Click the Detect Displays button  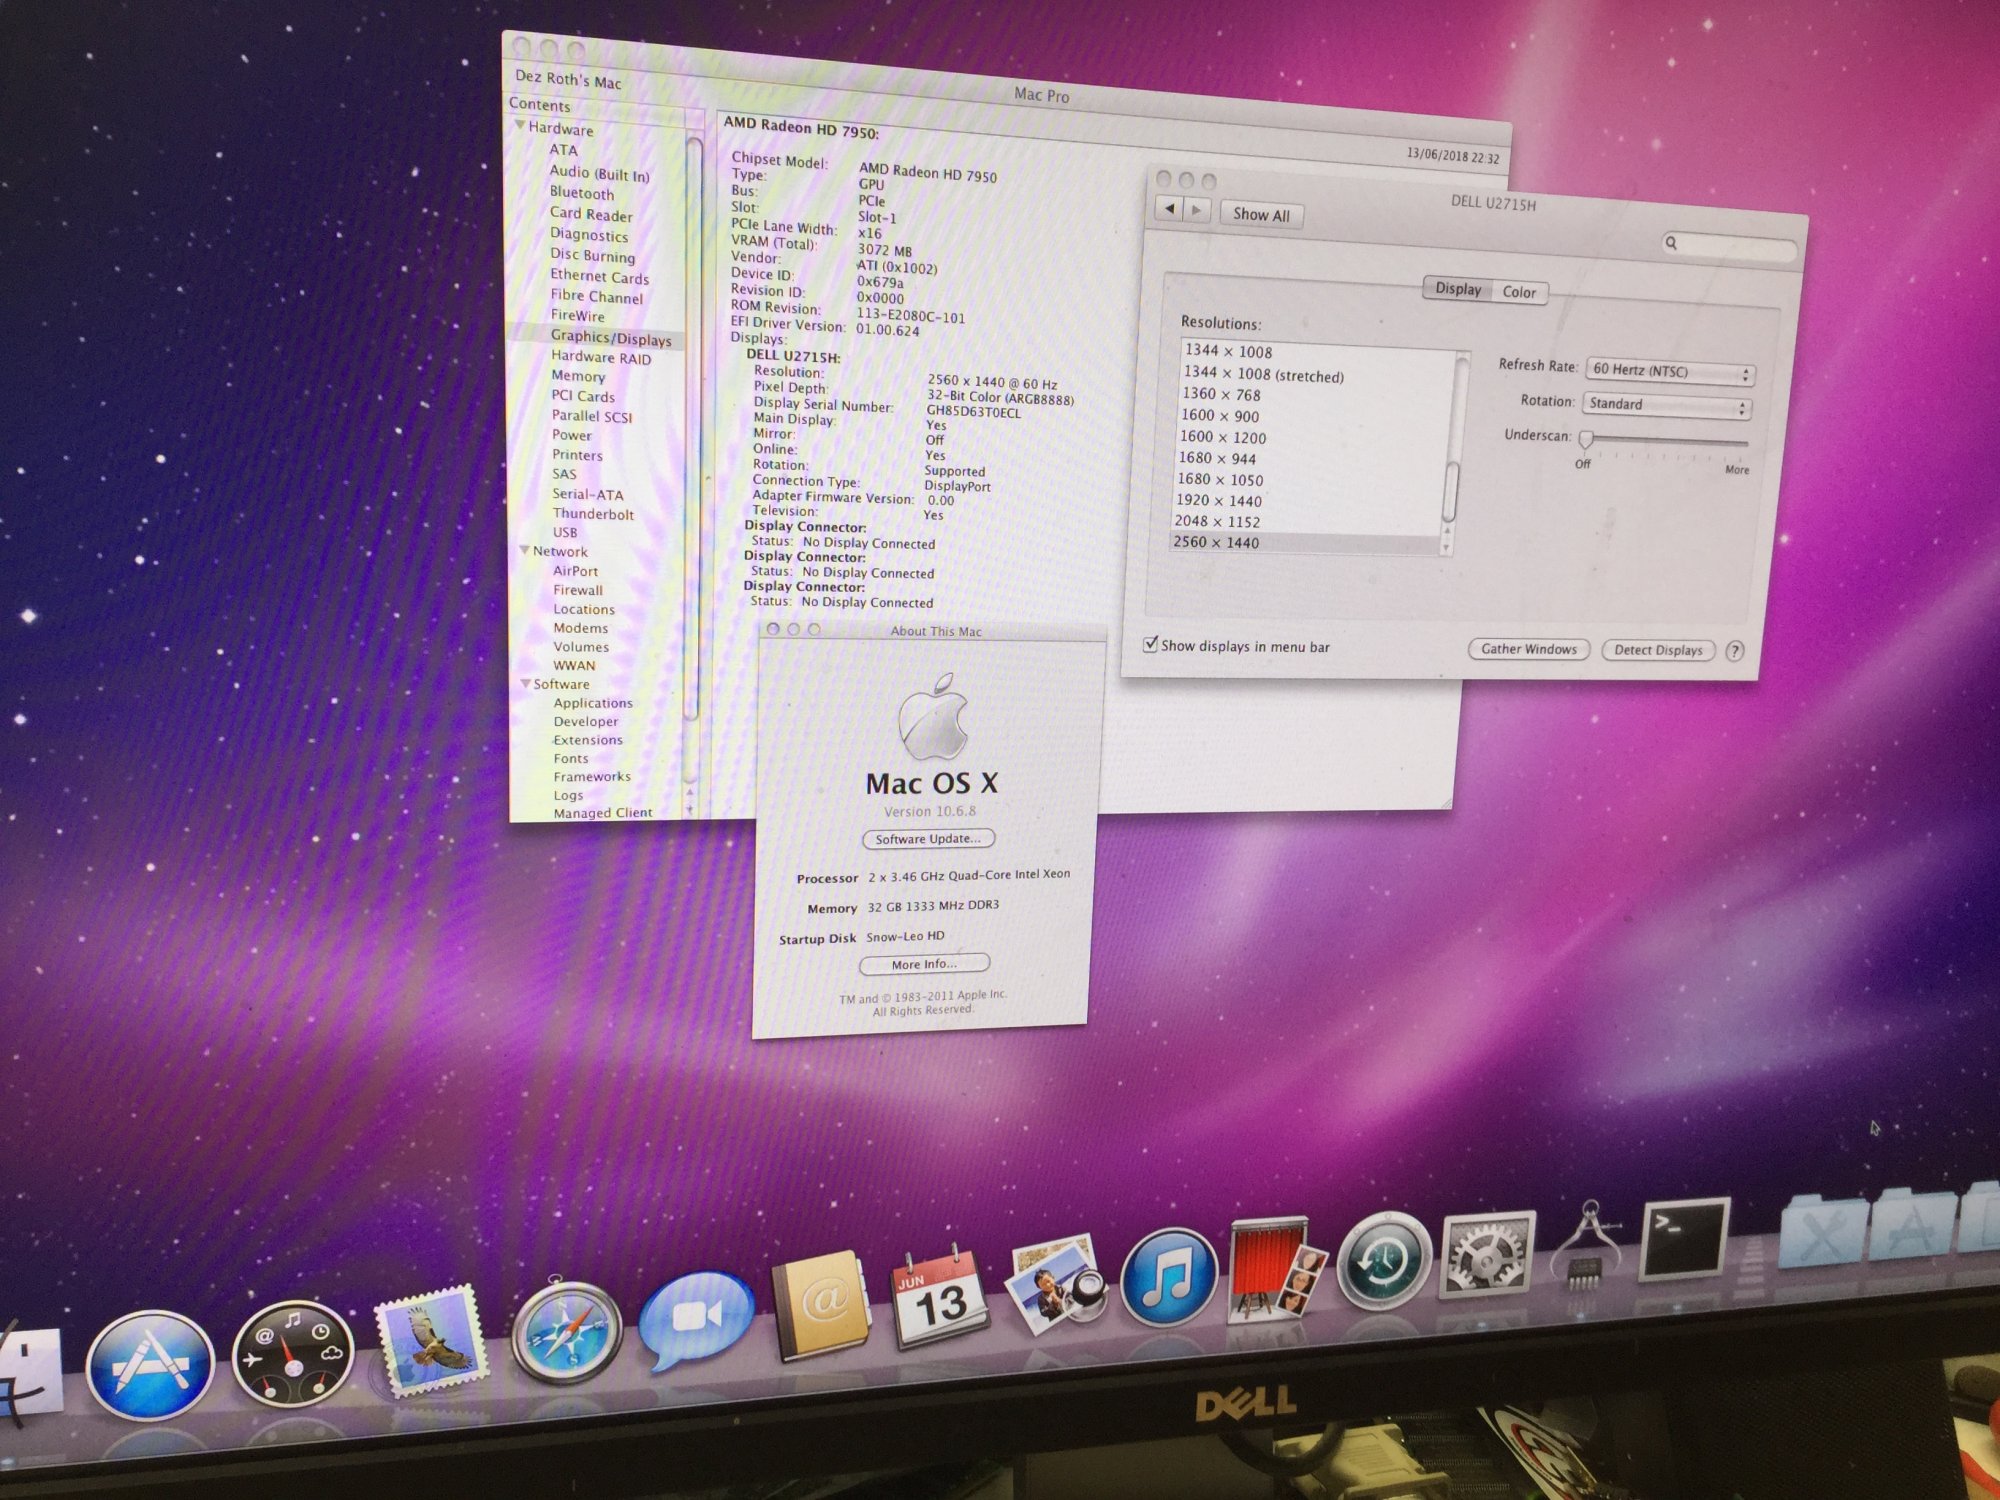pos(1657,650)
